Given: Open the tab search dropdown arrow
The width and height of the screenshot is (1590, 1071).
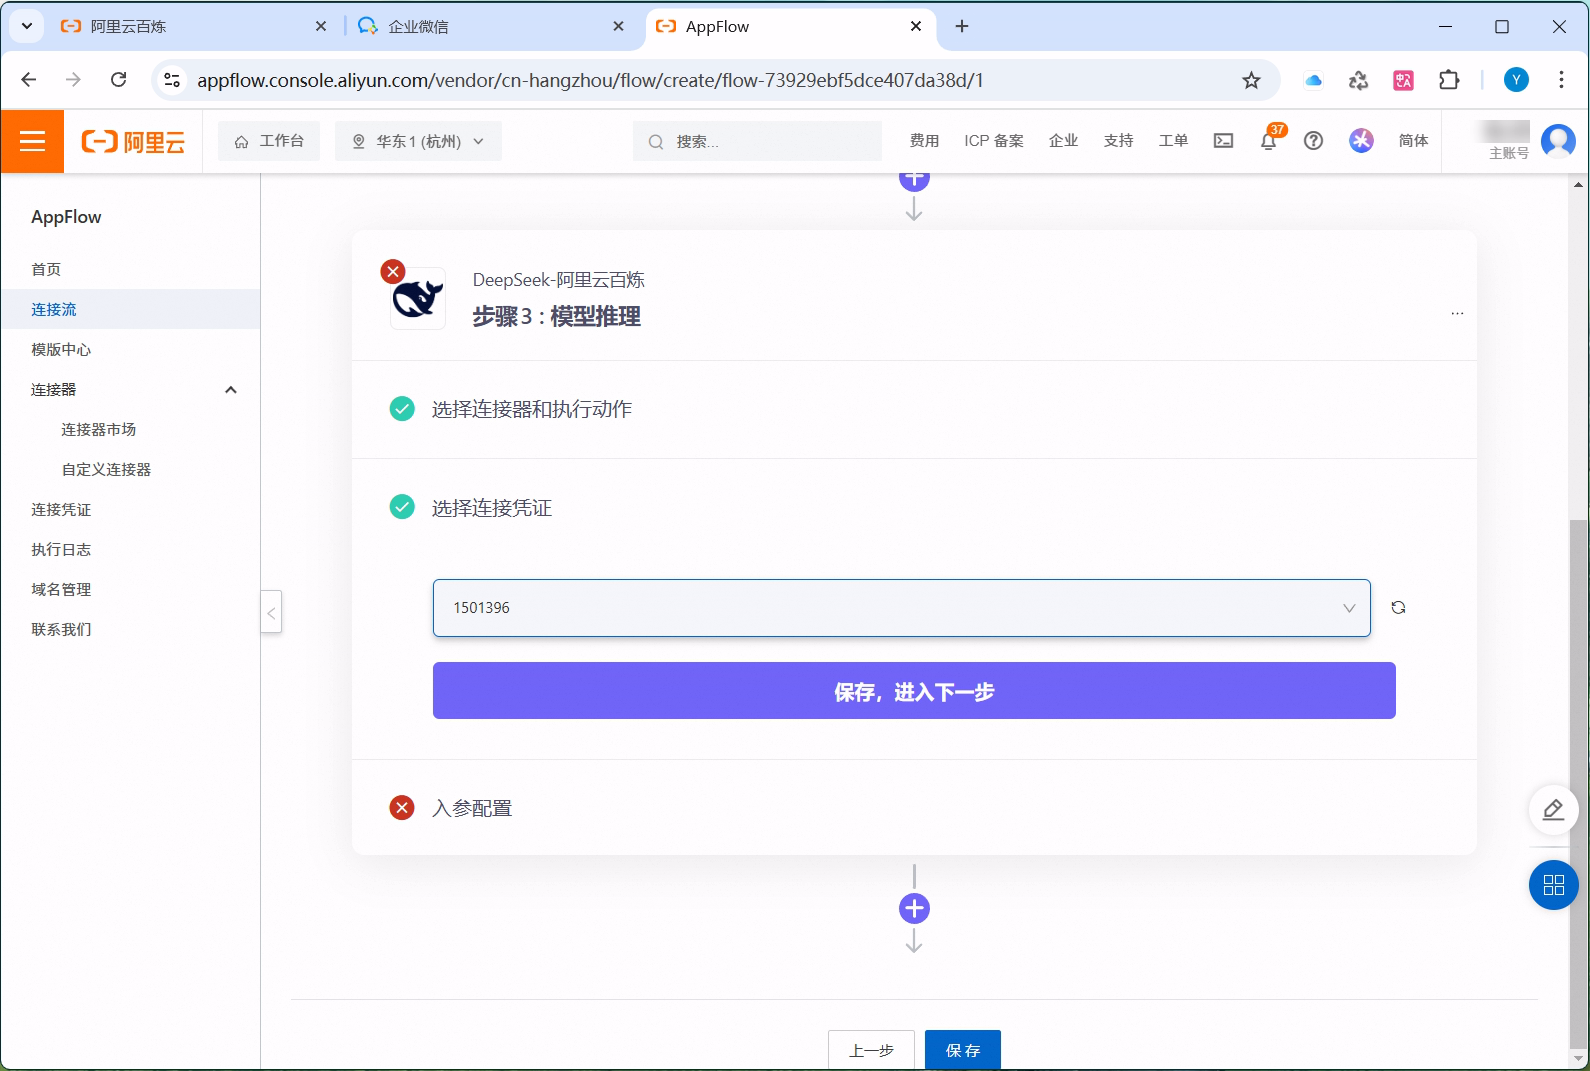Looking at the screenshot, I should pyautogui.click(x=27, y=27).
